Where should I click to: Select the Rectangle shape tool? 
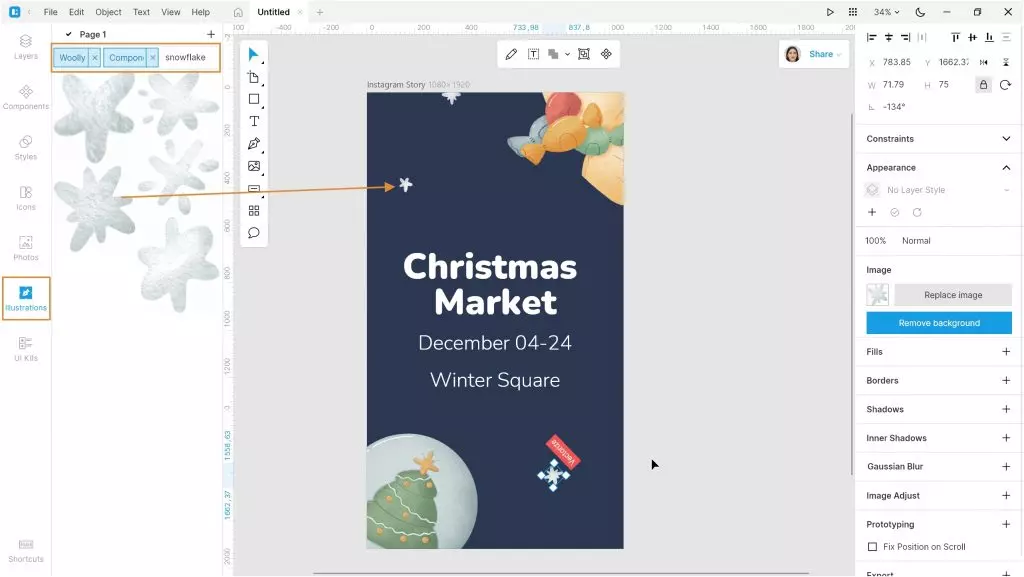click(253, 99)
